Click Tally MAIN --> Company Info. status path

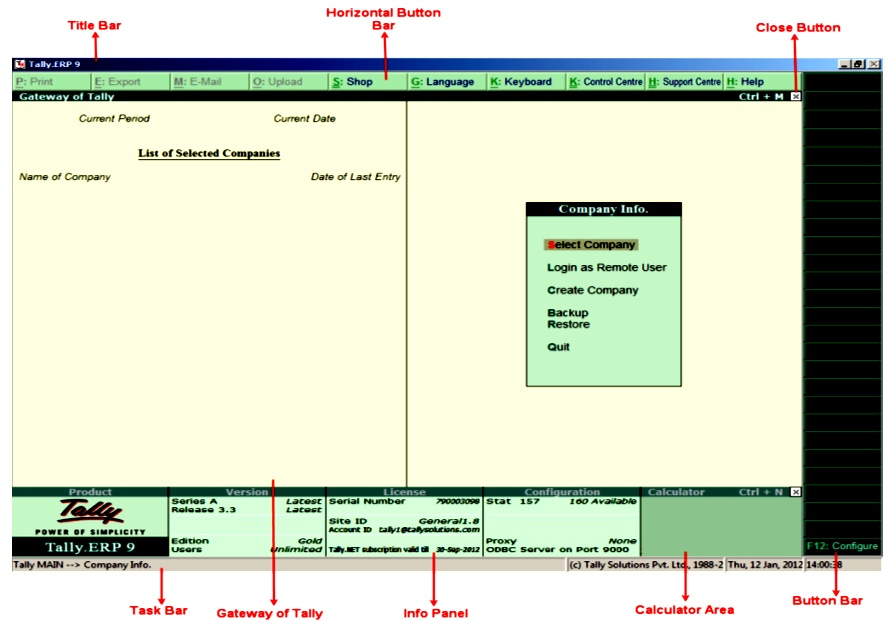point(82,565)
